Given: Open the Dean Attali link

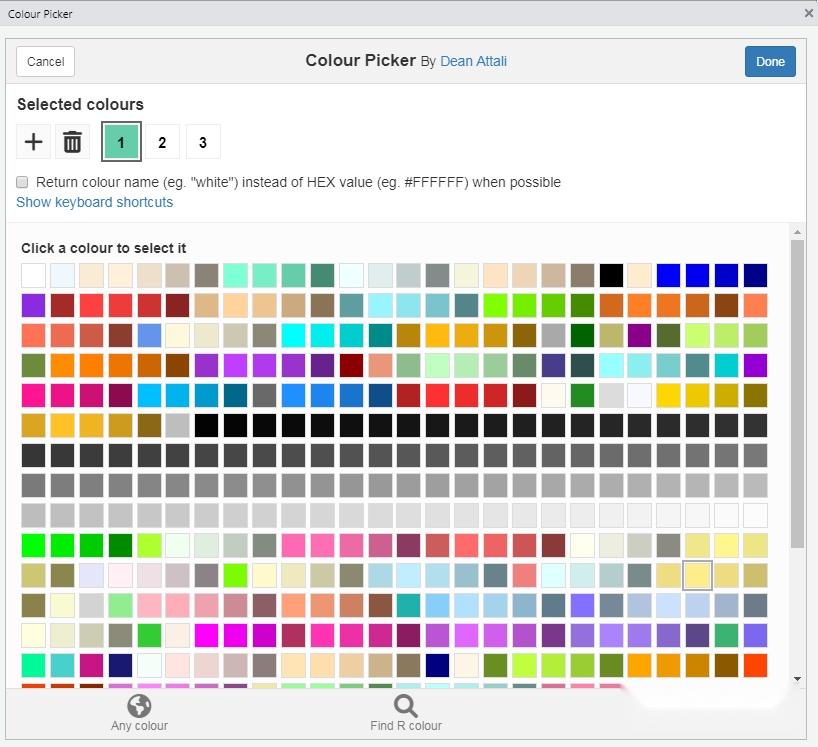Looking at the screenshot, I should coord(473,60).
